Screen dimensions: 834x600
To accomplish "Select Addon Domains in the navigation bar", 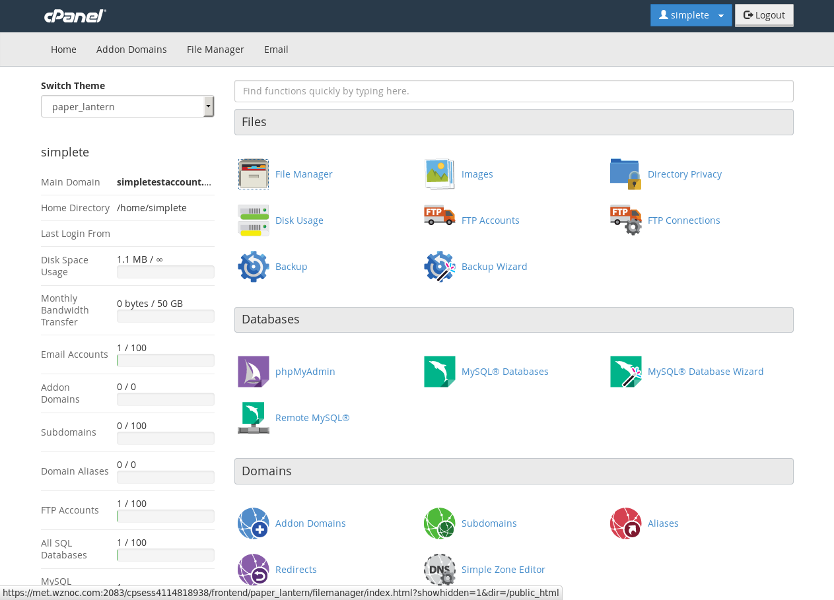I will (x=131, y=49).
